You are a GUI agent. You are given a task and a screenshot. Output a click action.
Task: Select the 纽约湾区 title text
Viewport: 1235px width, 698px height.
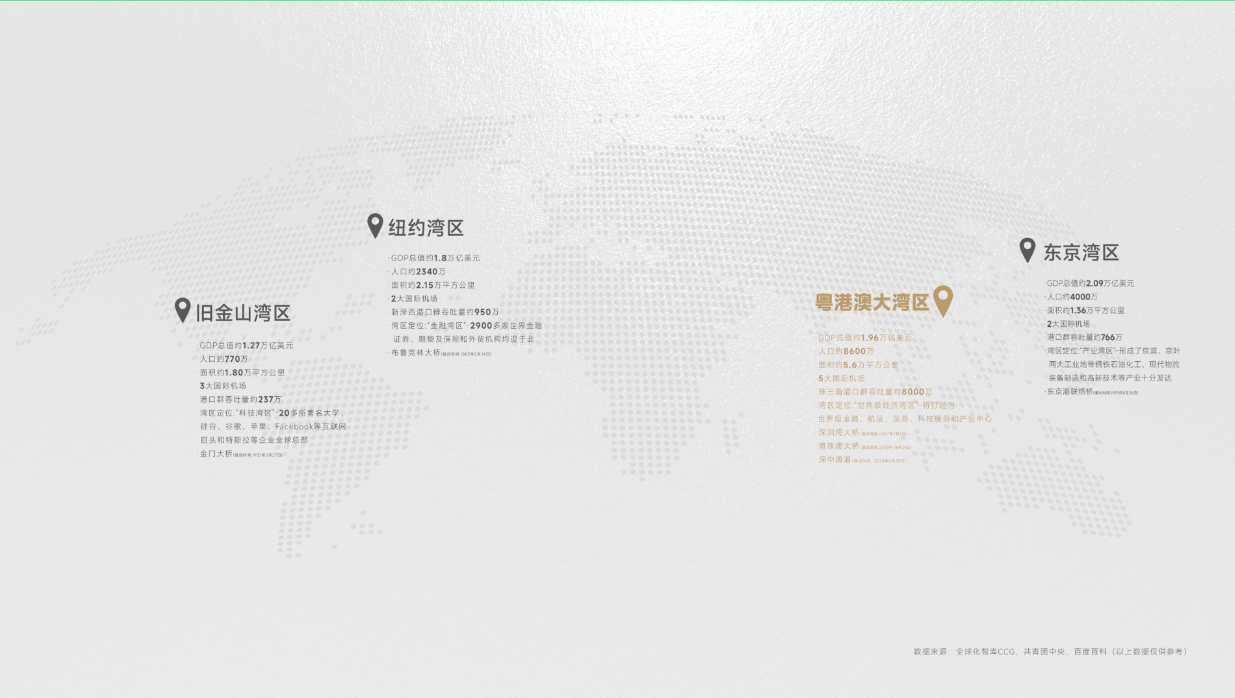click(x=426, y=228)
